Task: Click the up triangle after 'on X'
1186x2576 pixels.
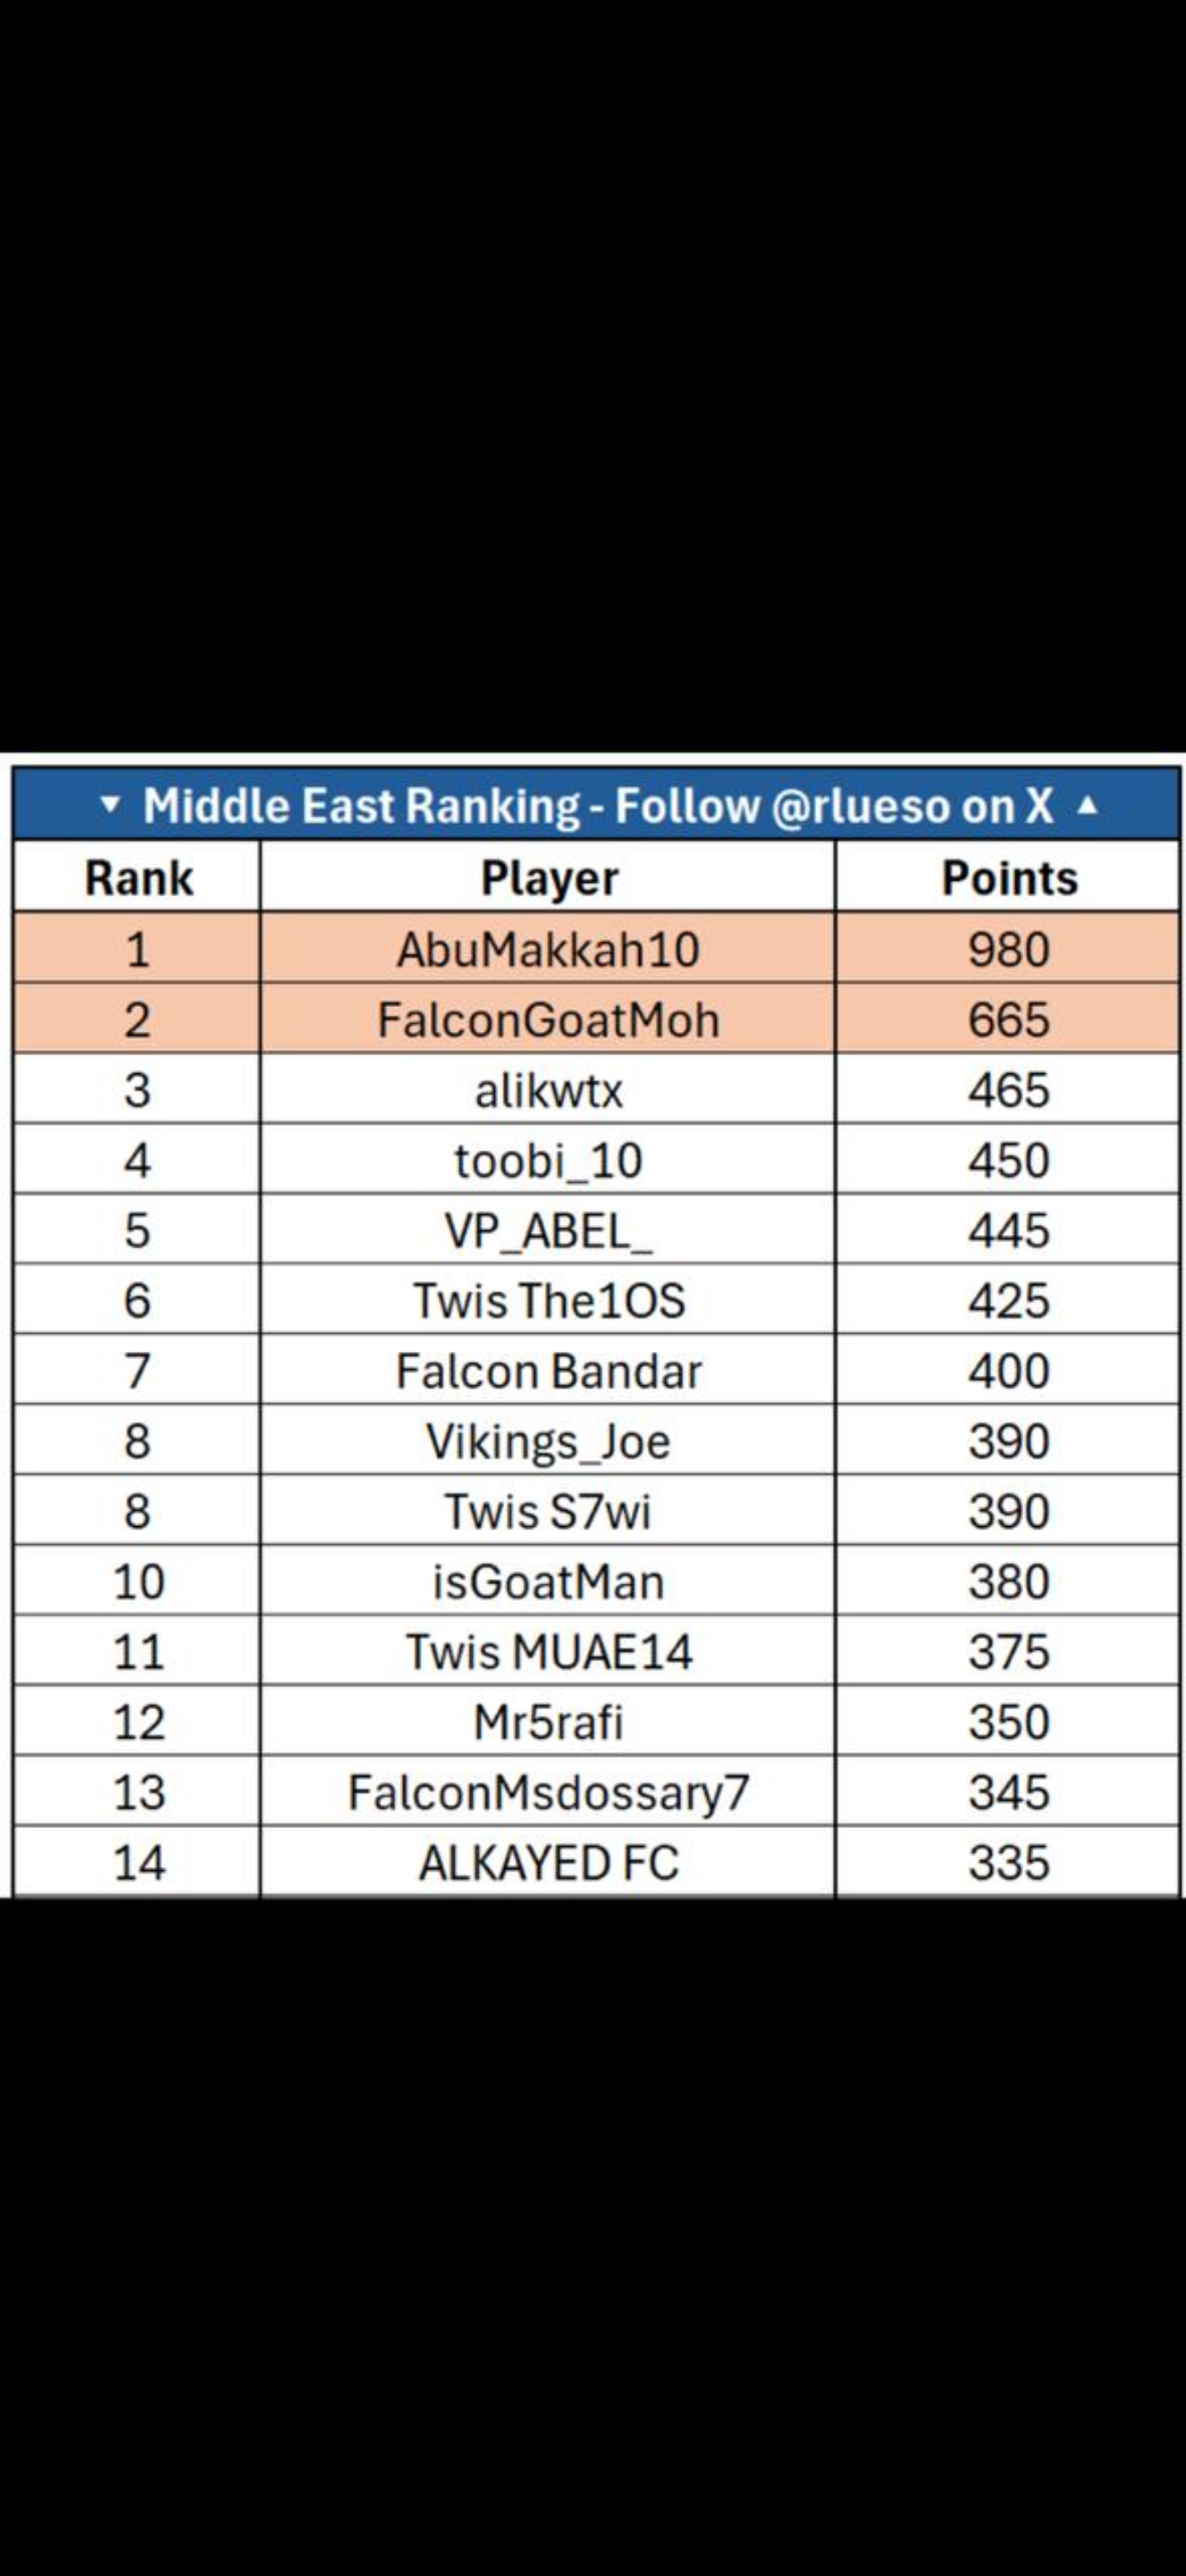Action: 1089,804
